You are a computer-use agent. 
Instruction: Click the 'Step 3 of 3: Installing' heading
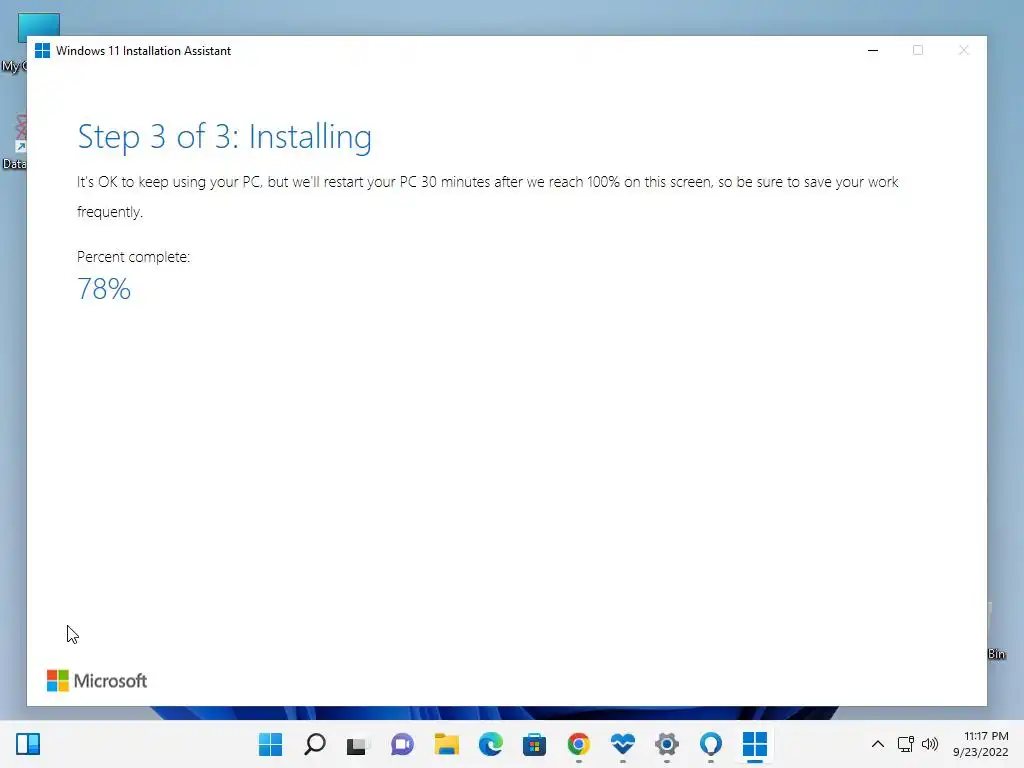click(x=224, y=137)
